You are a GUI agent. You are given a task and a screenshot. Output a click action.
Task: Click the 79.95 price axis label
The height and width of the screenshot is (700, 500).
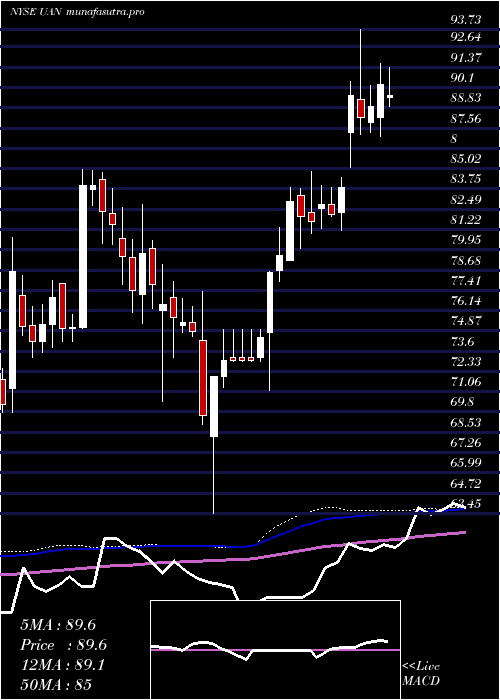(466, 240)
